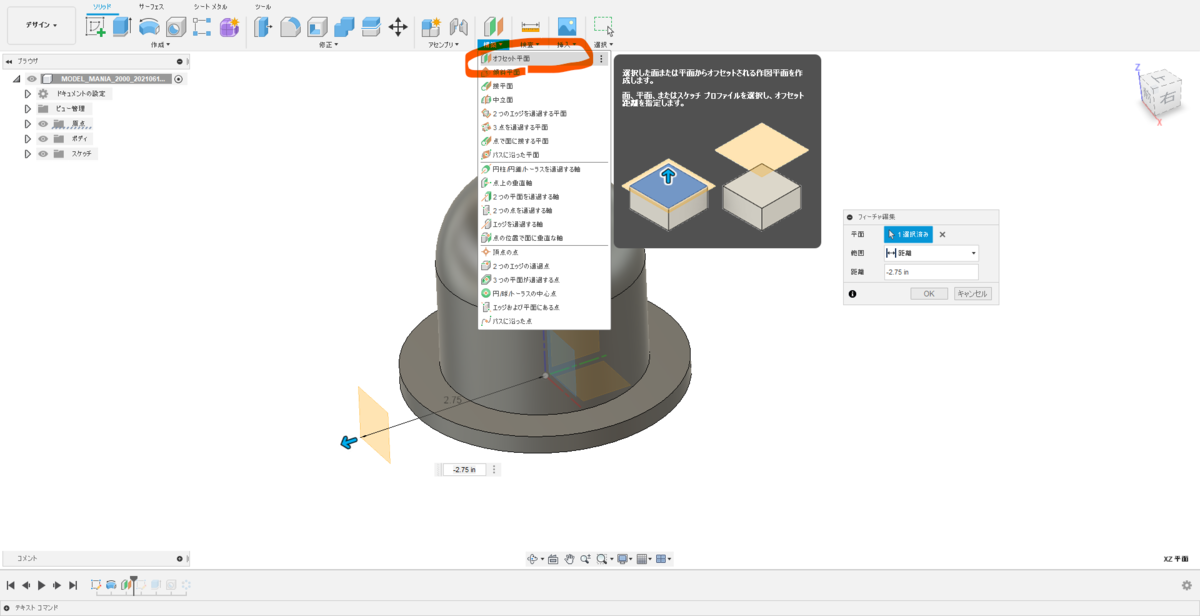
Task: Collapse the MODEL_MANIA root tree node
Action: pyautogui.click(x=17, y=79)
